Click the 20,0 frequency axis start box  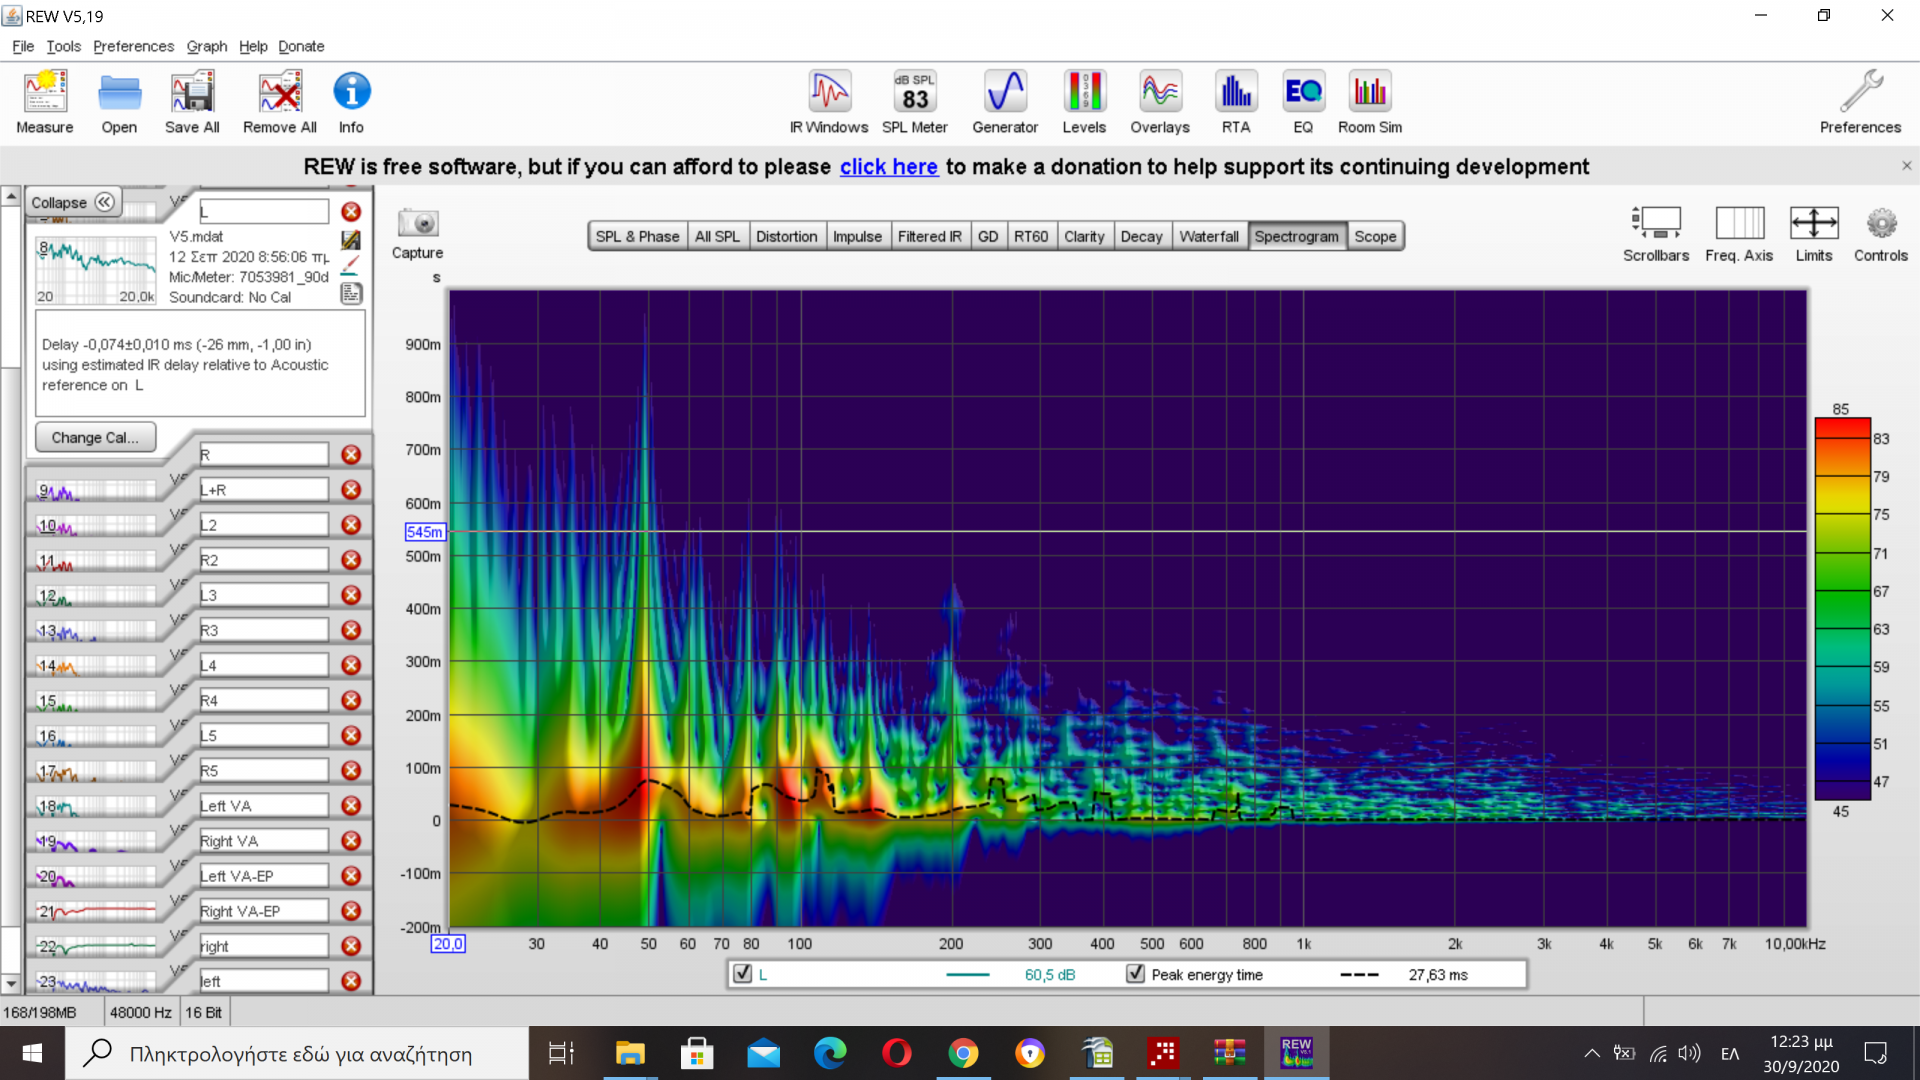point(448,943)
